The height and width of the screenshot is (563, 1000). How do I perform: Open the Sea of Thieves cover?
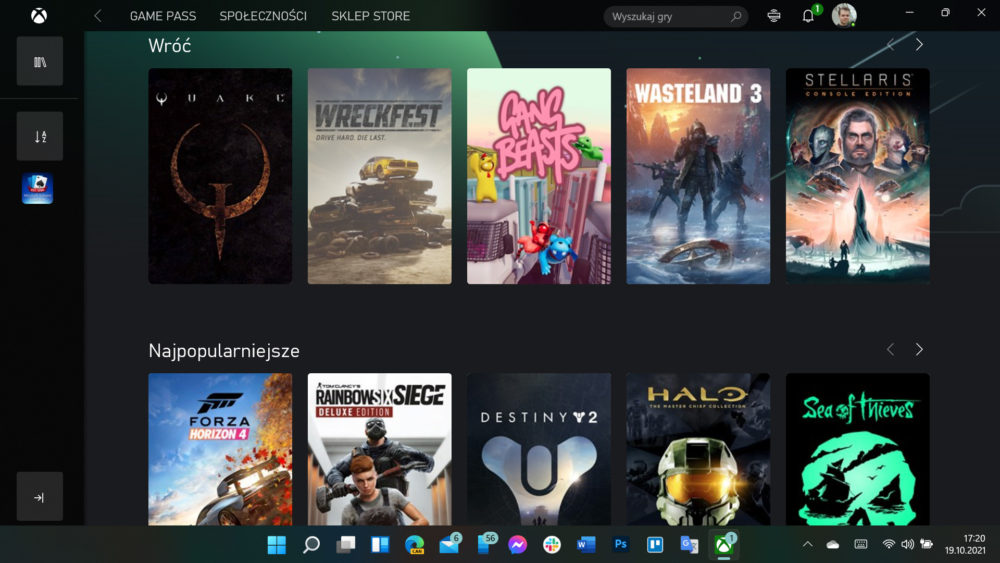tap(858, 450)
